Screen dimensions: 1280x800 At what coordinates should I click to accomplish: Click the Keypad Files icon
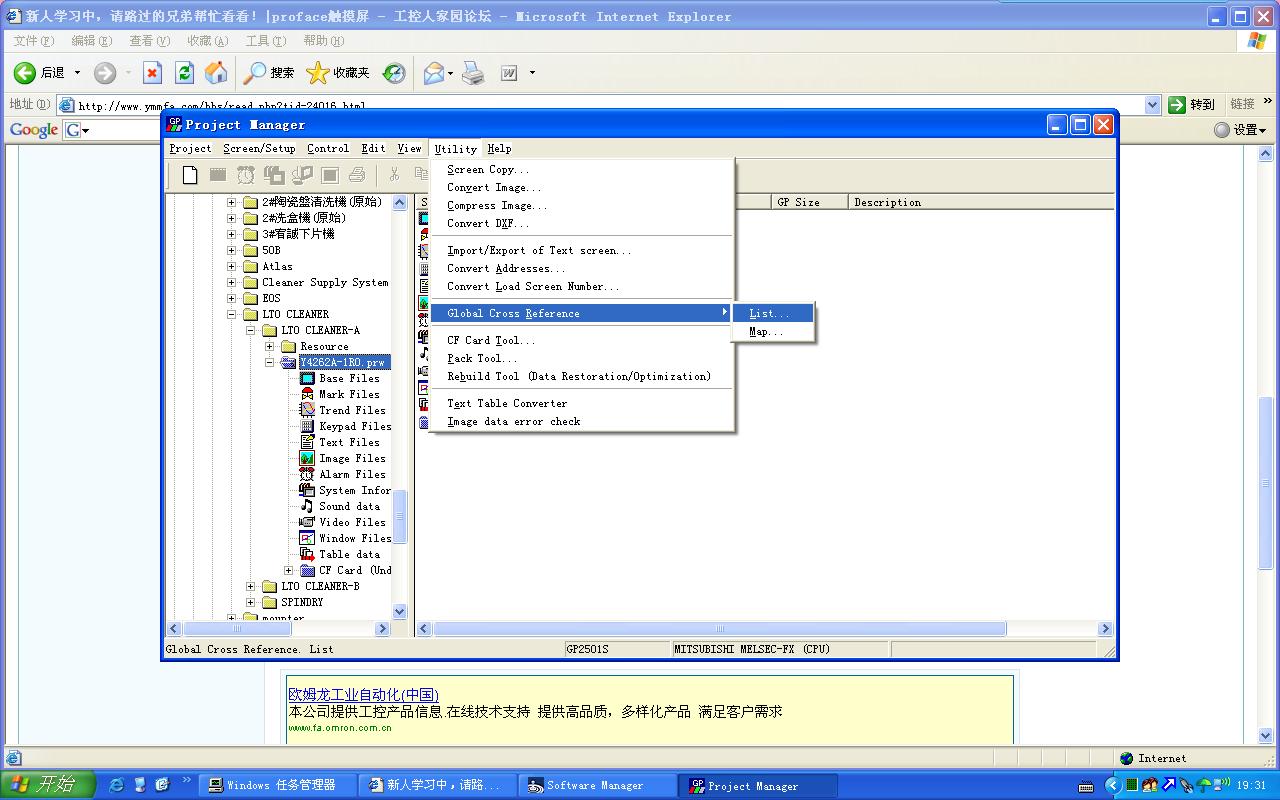pos(307,426)
